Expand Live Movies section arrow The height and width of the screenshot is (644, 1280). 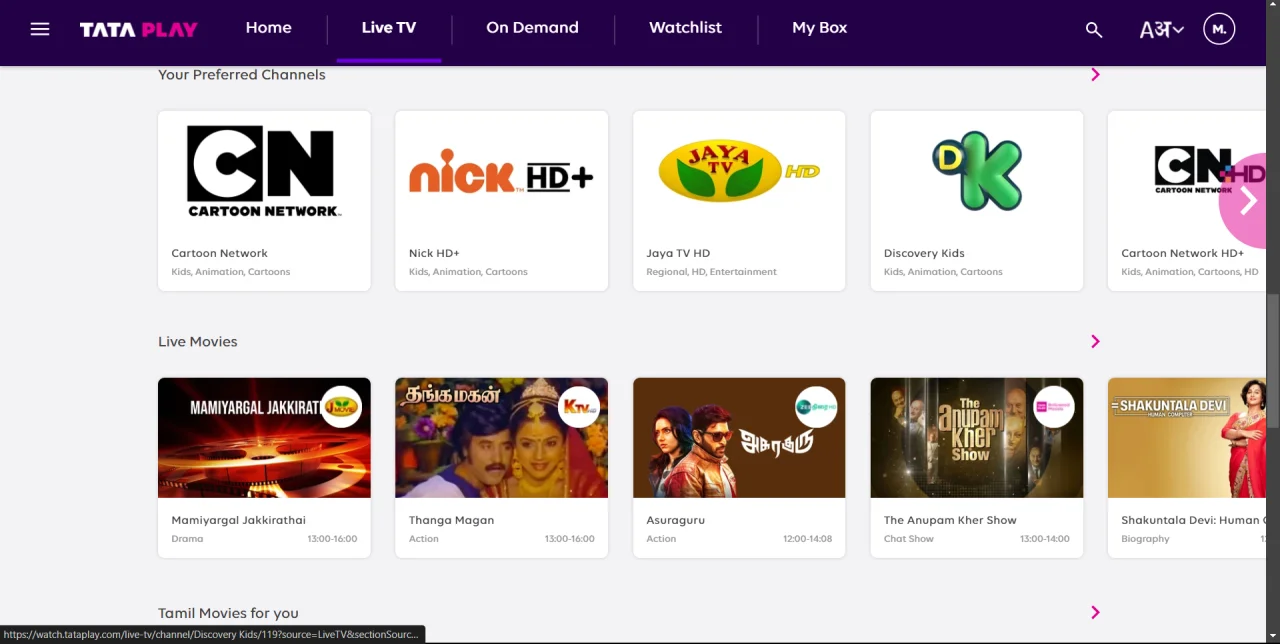(x=1095, y=341)
